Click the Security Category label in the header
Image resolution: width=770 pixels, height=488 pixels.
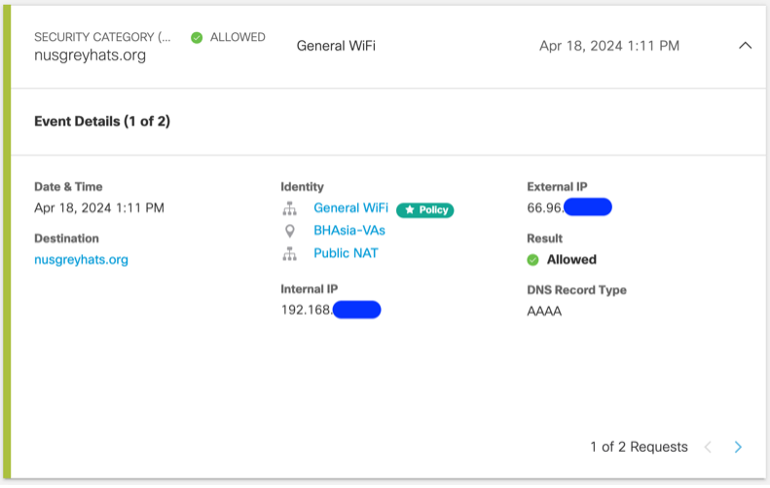tap(102, 37)
